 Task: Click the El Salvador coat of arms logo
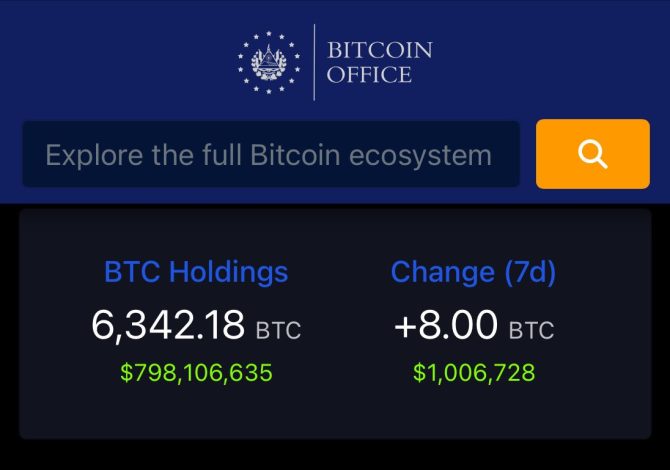click(x=268, y=62)
